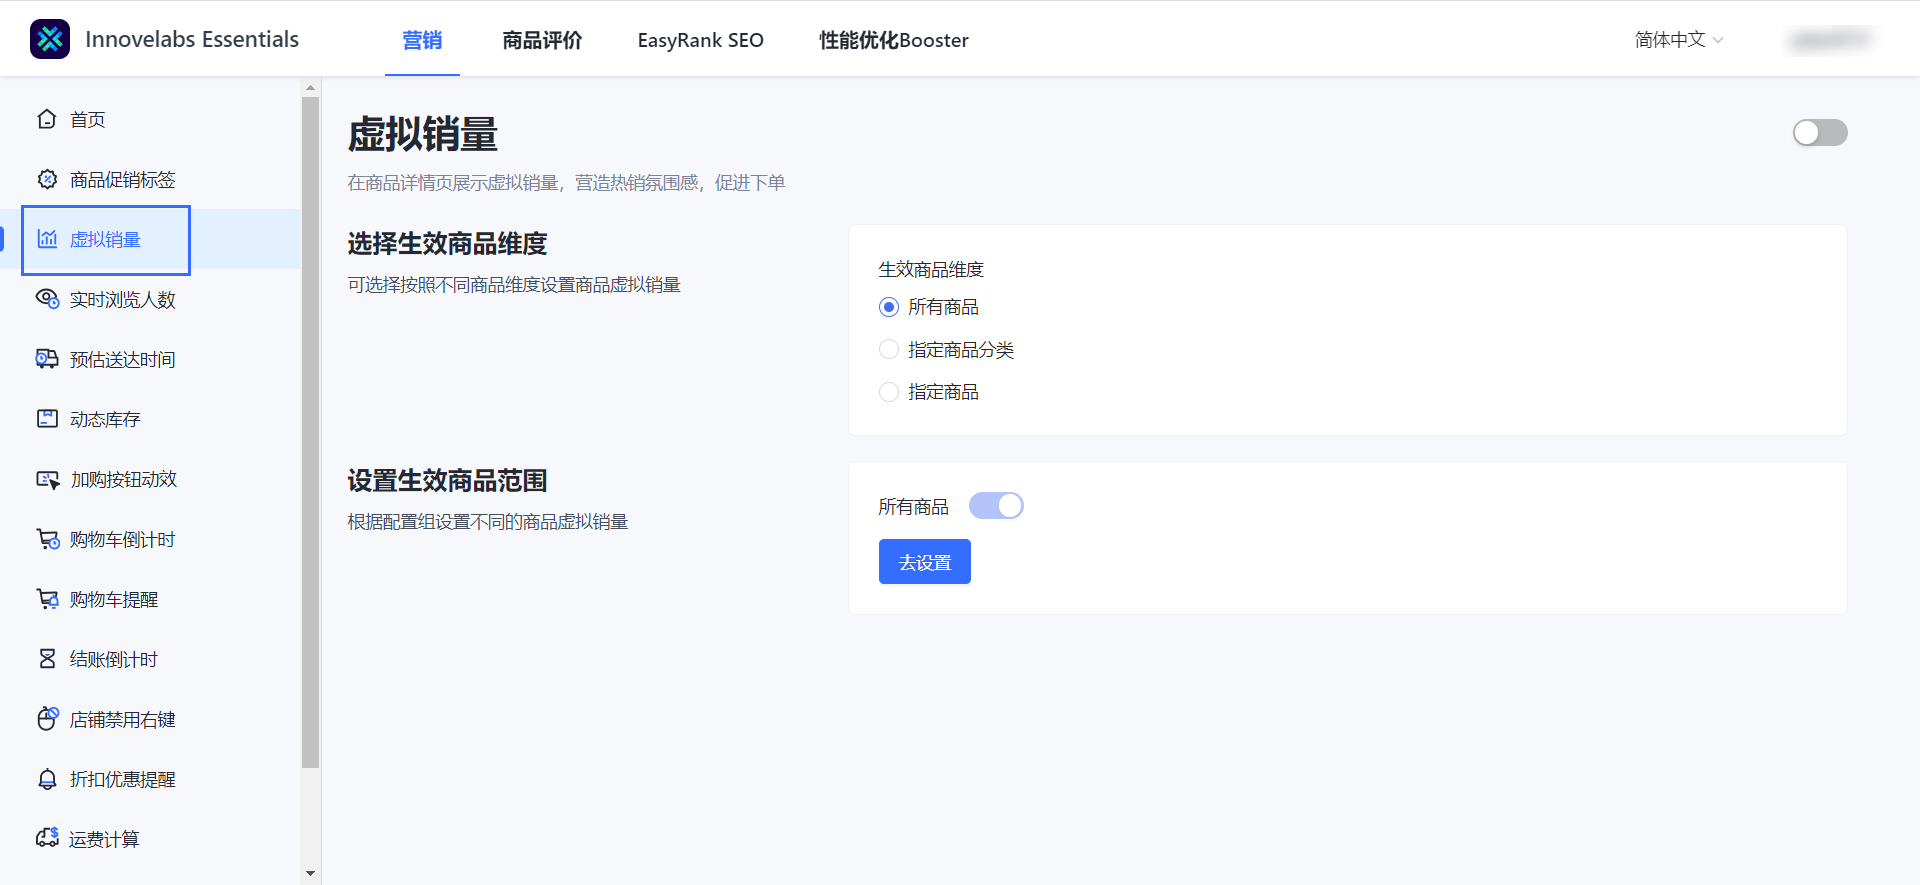Switch to the 商品评价 tab
This screenshot has height=885, width=1920.
(x=542, y=40)
